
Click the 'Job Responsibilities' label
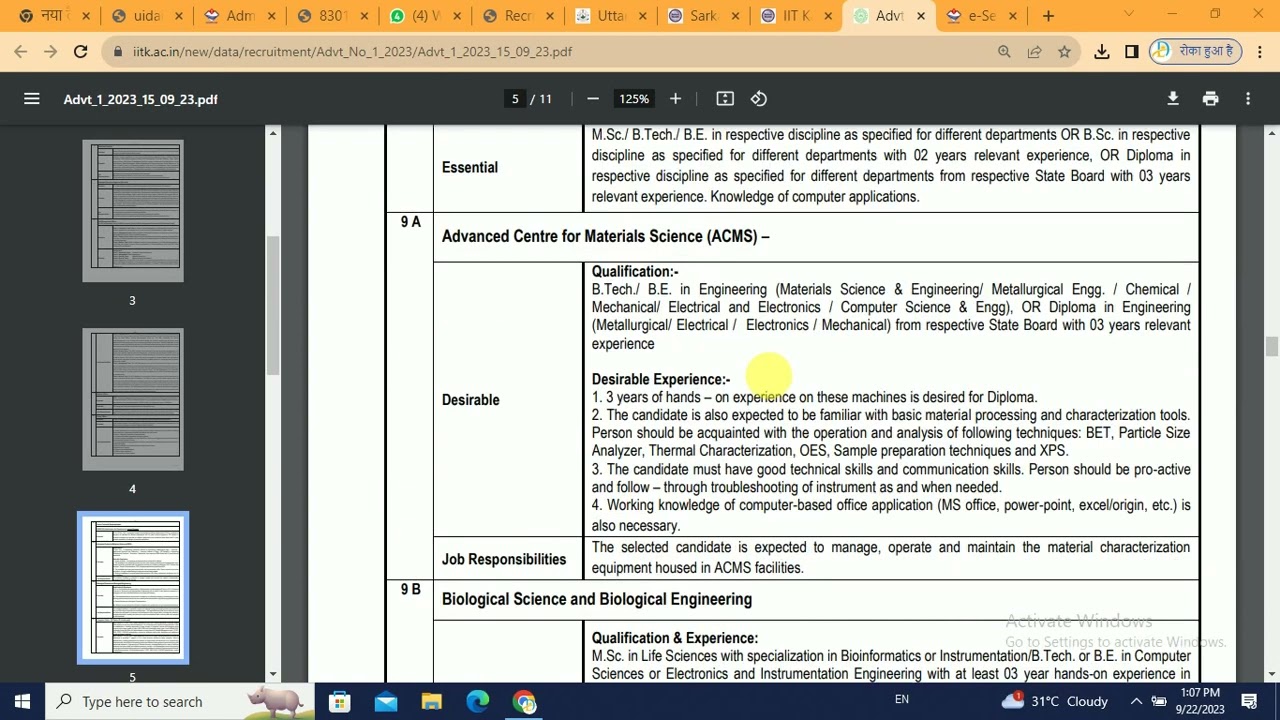(x=504, y=560)
